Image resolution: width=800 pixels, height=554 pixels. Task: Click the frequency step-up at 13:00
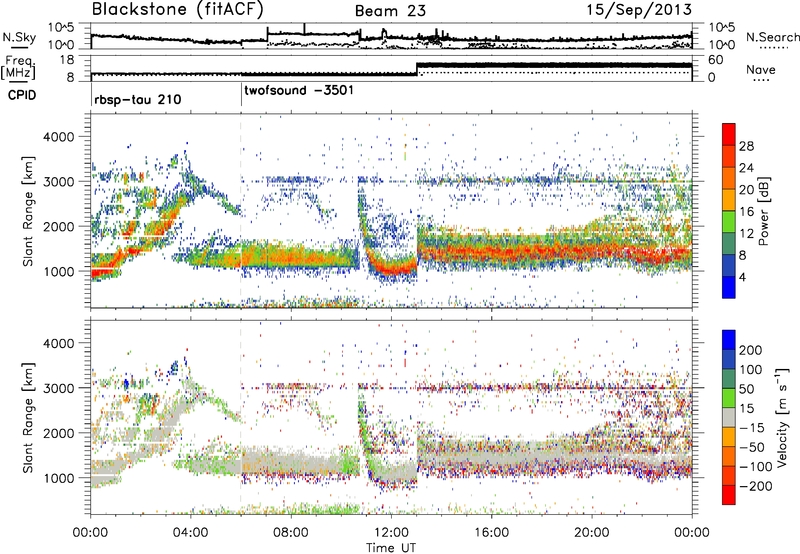(417, 69)
